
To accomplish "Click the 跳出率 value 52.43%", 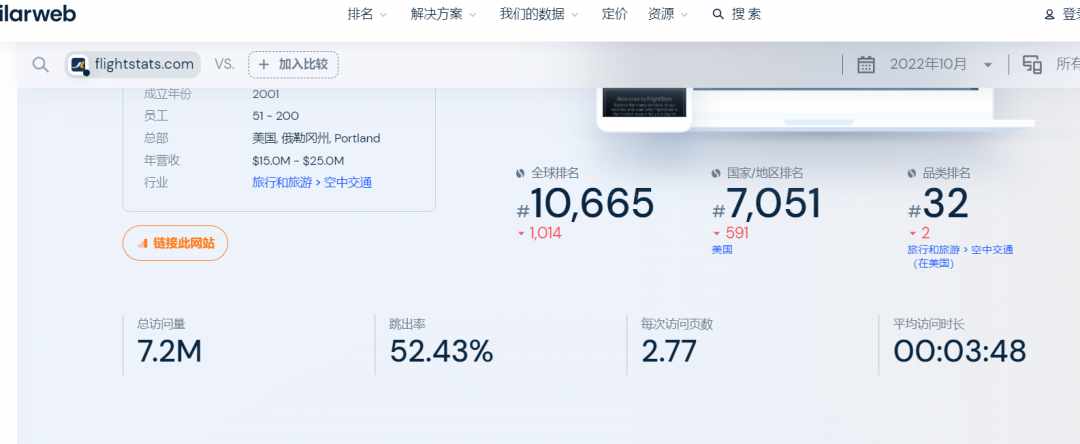I will pos(442,351).
